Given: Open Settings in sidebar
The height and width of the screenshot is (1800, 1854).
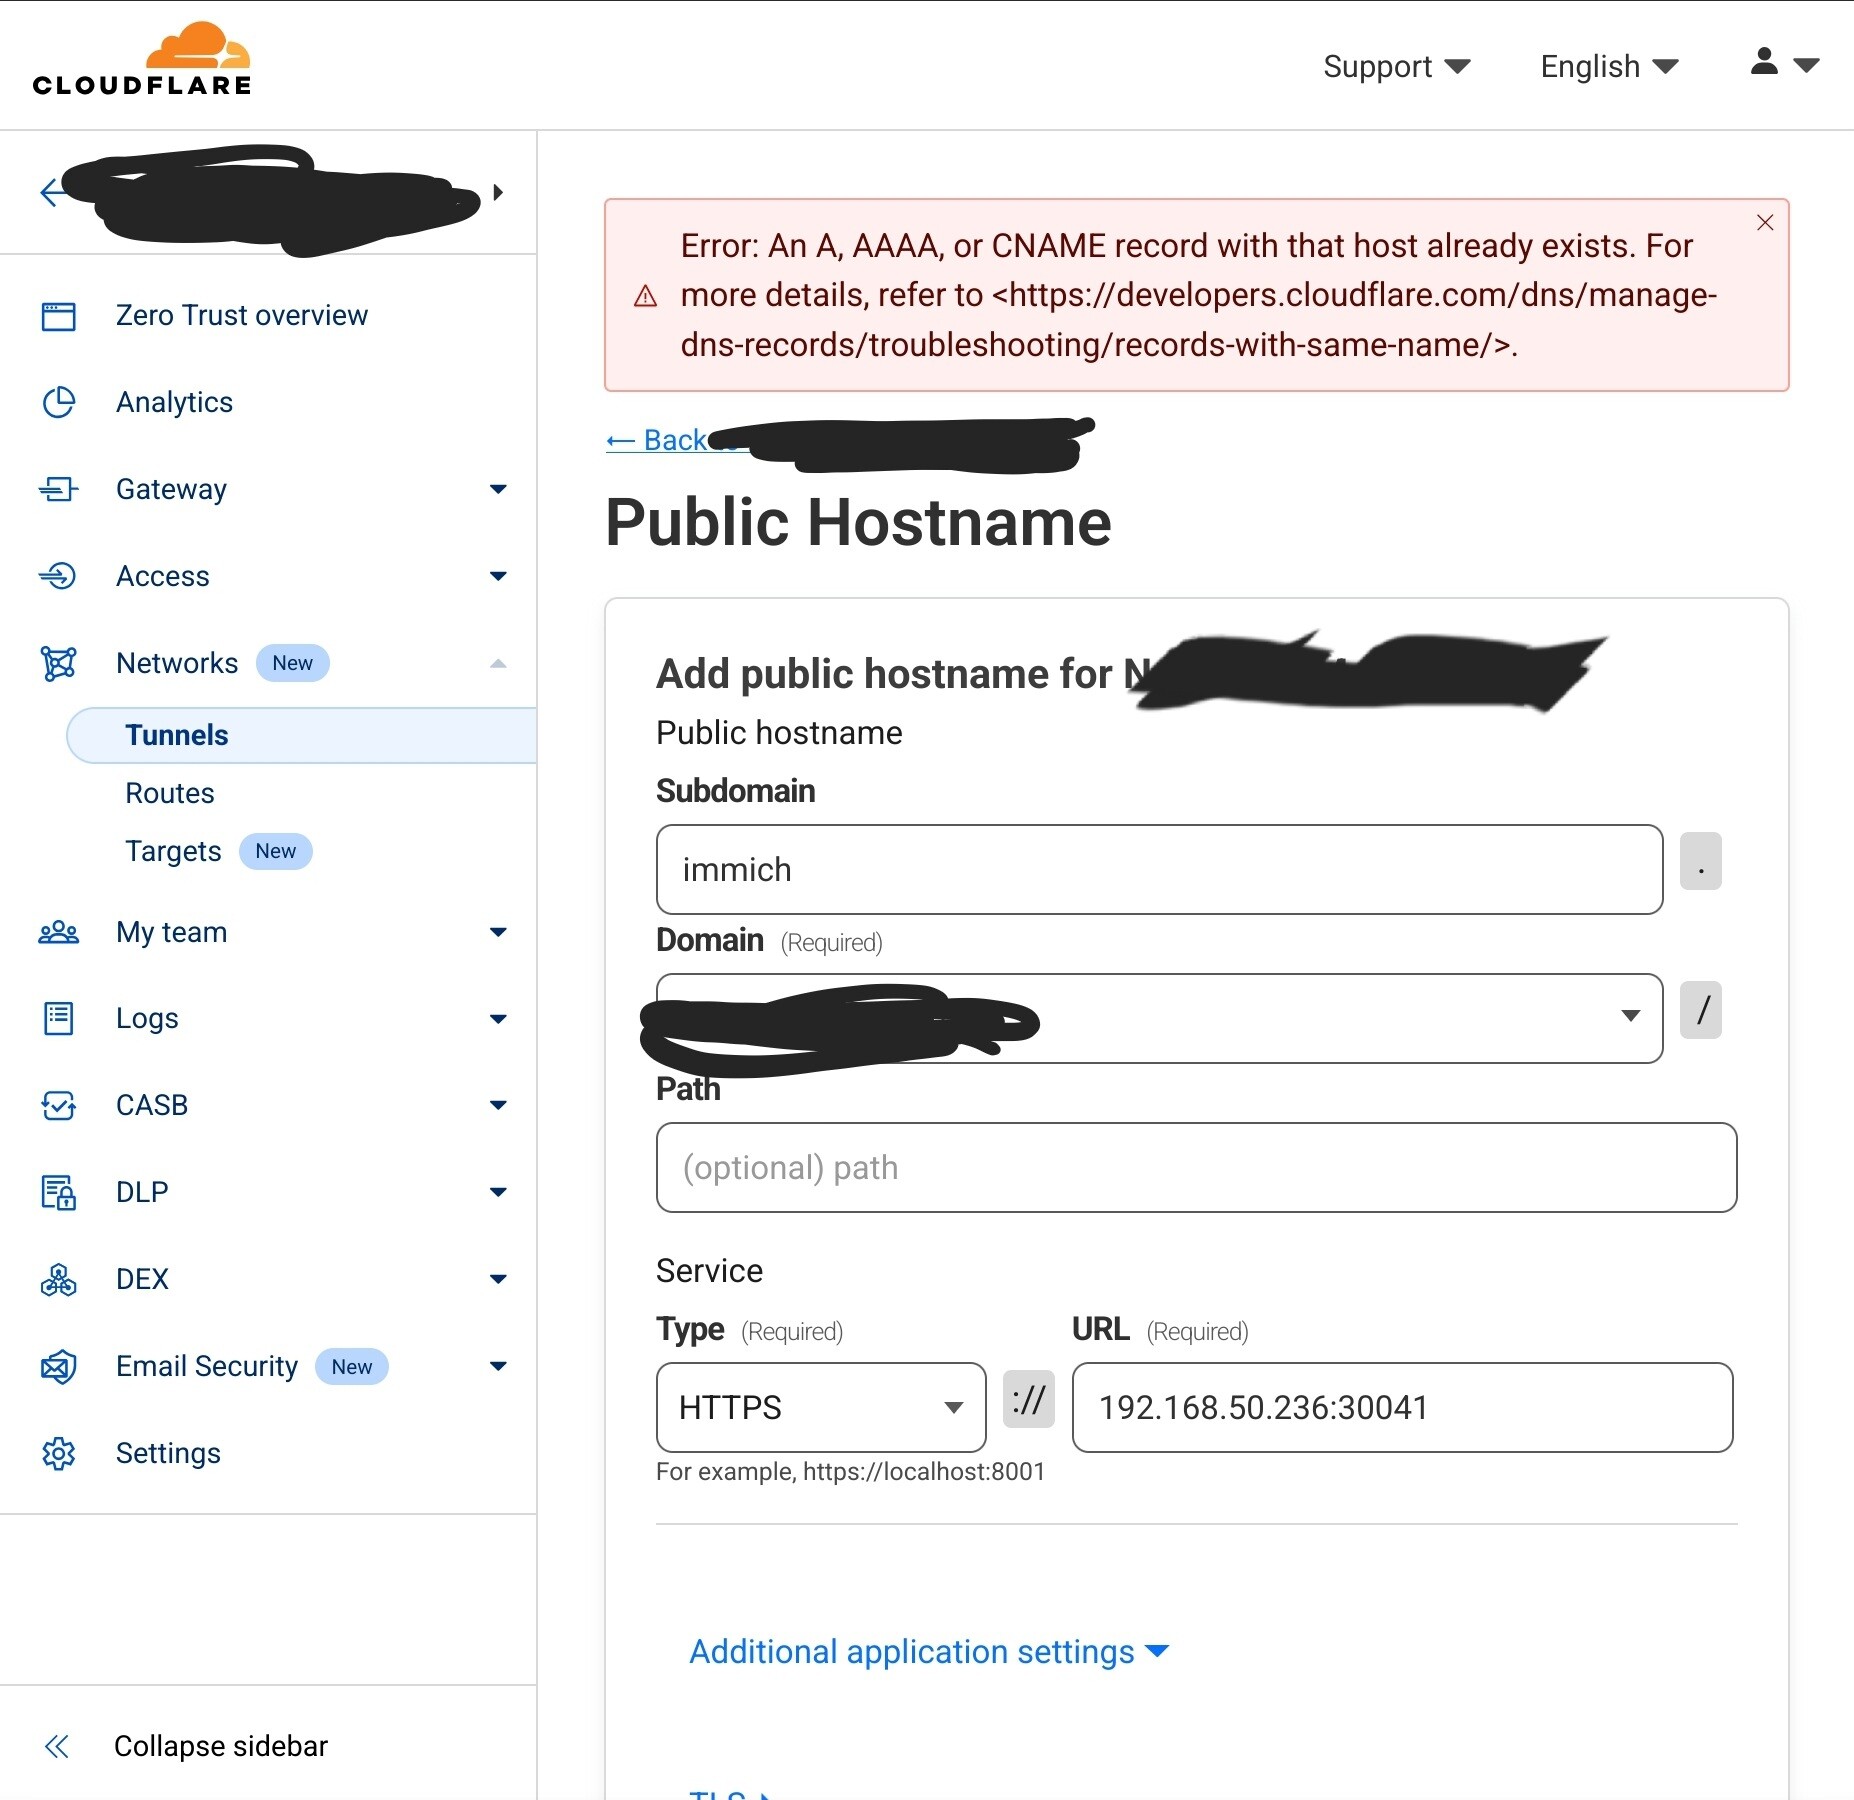Looking at the screenshot, I should 168,1453.
